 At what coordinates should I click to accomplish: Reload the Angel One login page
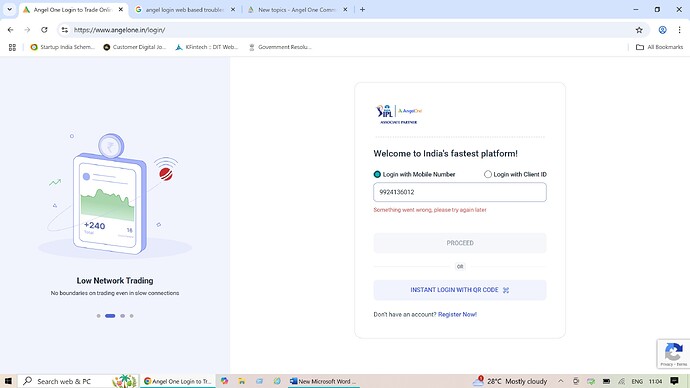(x=44, y=30)
